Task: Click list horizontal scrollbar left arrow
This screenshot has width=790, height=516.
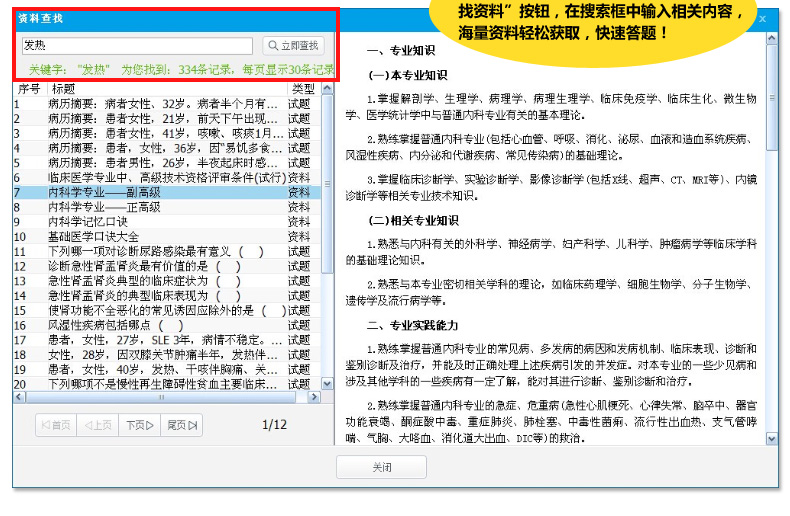Action: pos(19,397)
